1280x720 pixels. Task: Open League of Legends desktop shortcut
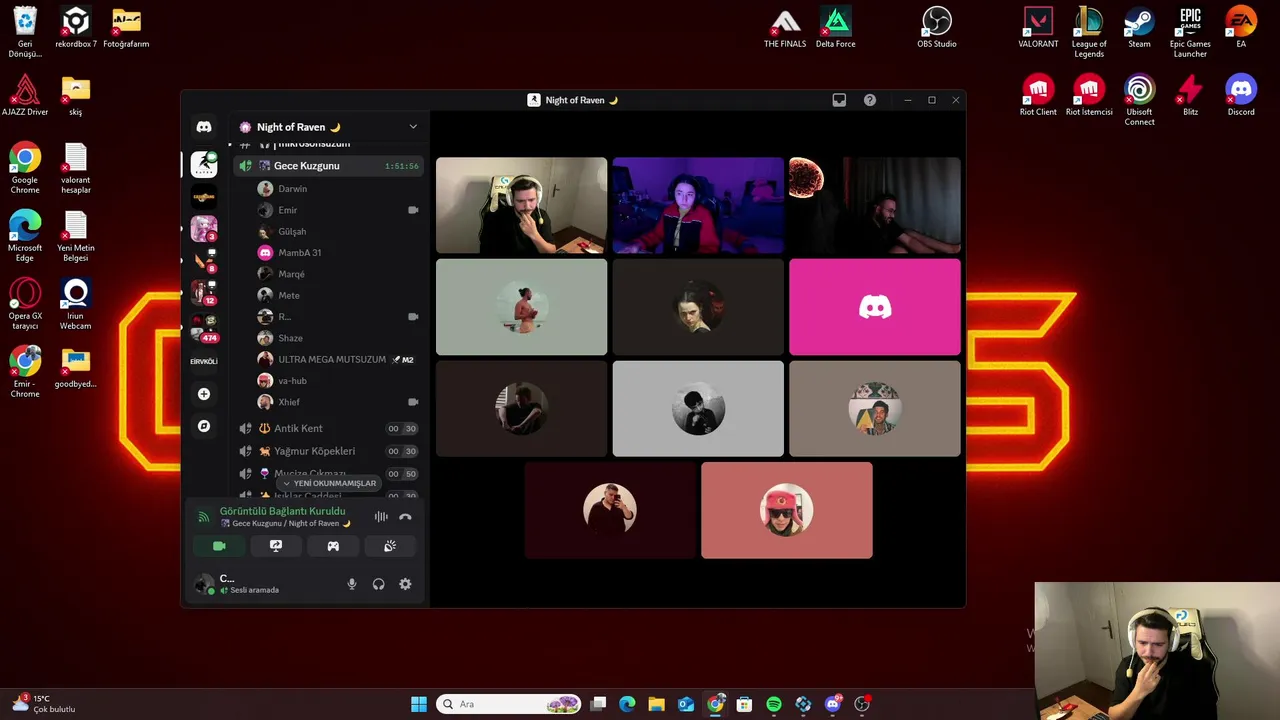(x=1089, y=32)
